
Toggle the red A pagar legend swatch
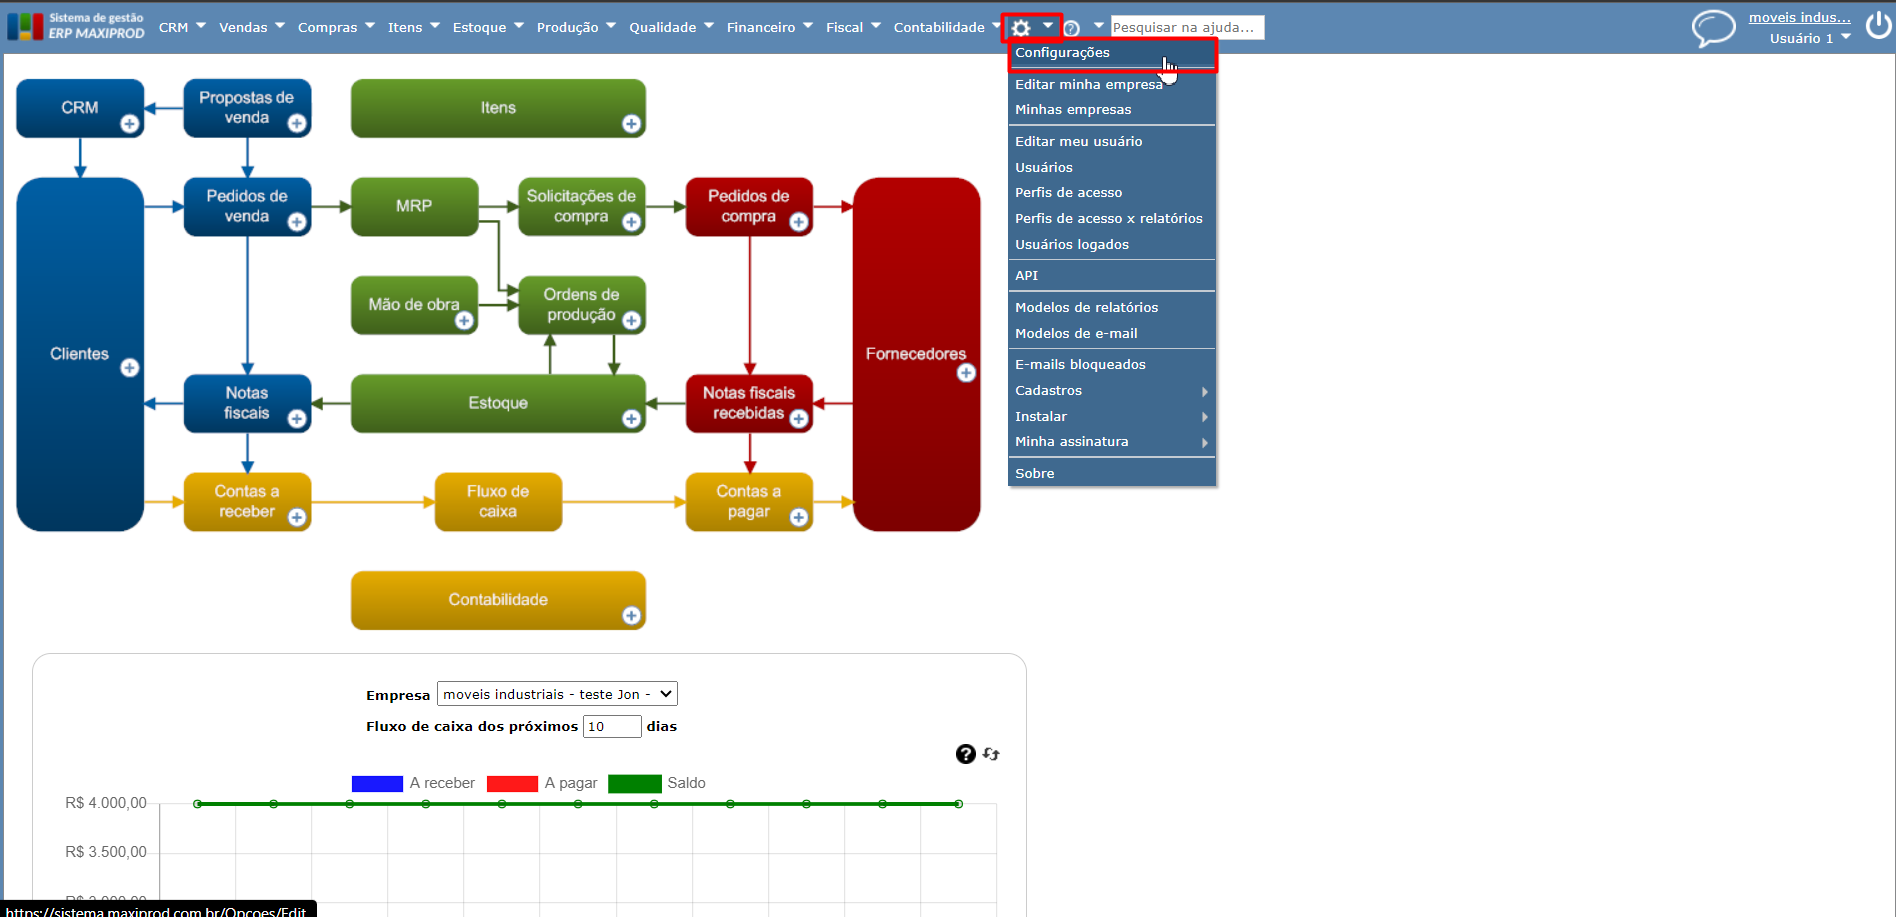[x=512, y=783]
